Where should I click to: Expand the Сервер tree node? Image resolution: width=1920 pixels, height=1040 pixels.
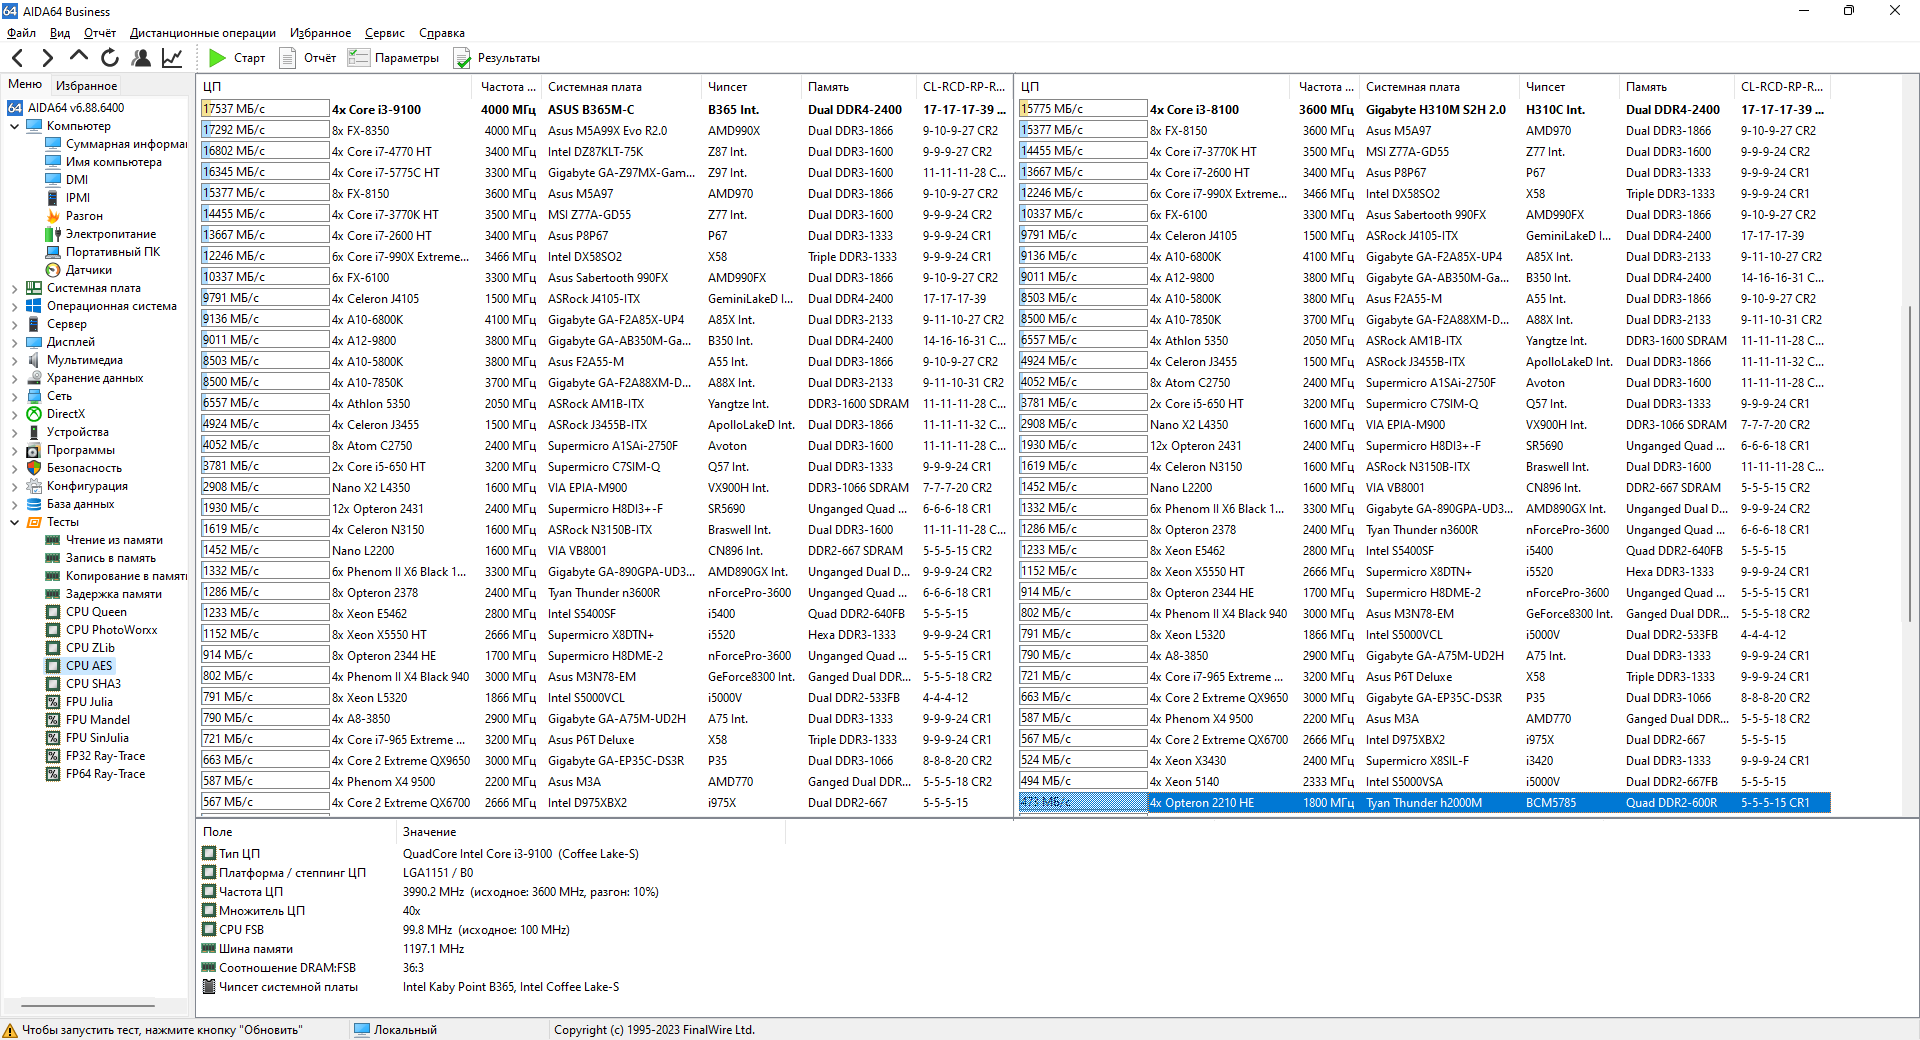tap(14, 324)
